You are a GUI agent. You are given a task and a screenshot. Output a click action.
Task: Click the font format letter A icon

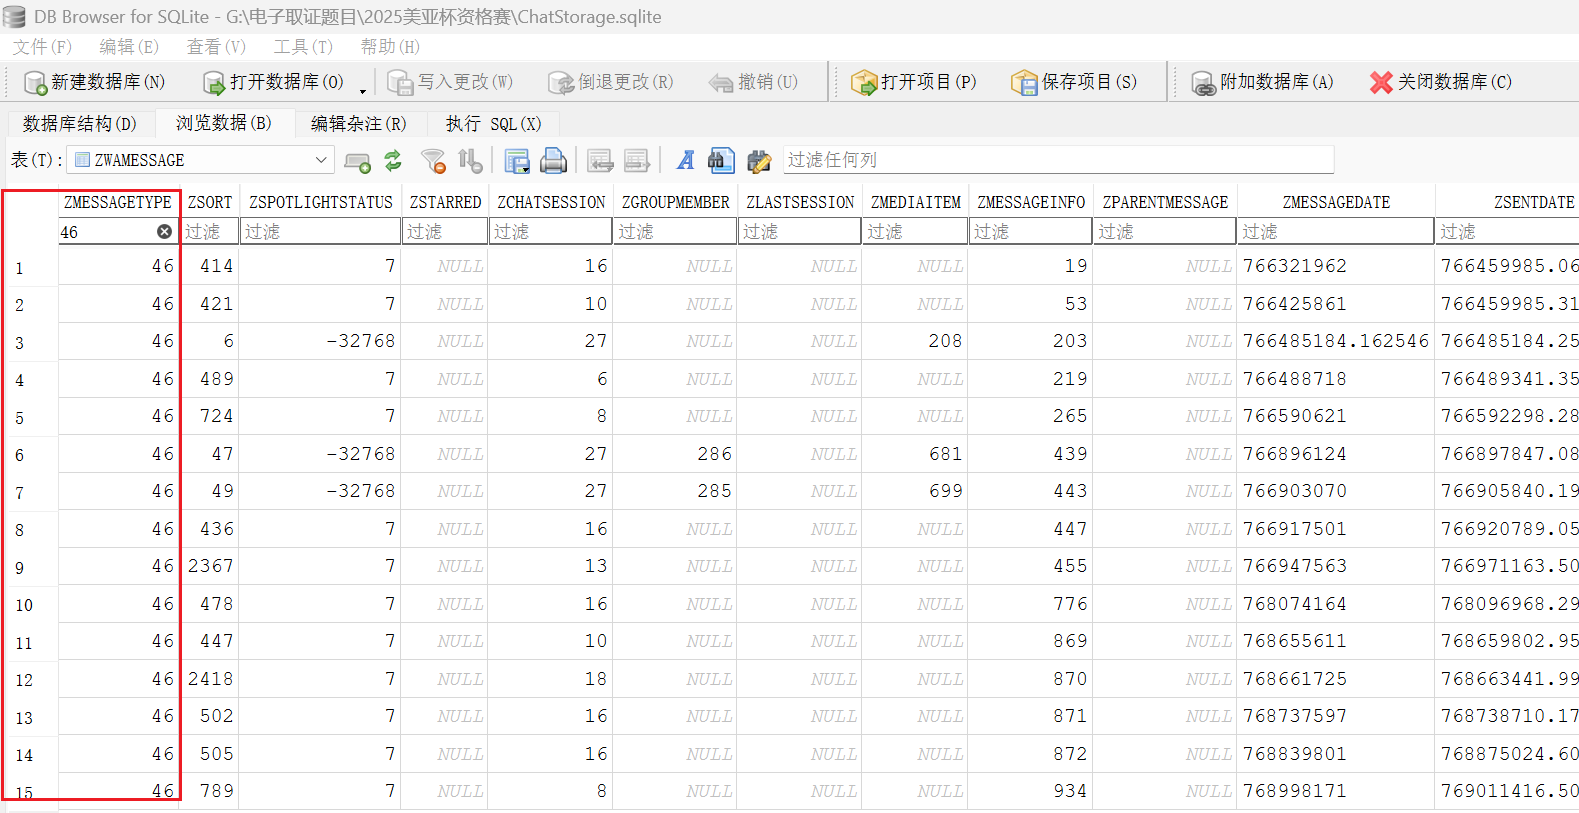click(685, 161)
